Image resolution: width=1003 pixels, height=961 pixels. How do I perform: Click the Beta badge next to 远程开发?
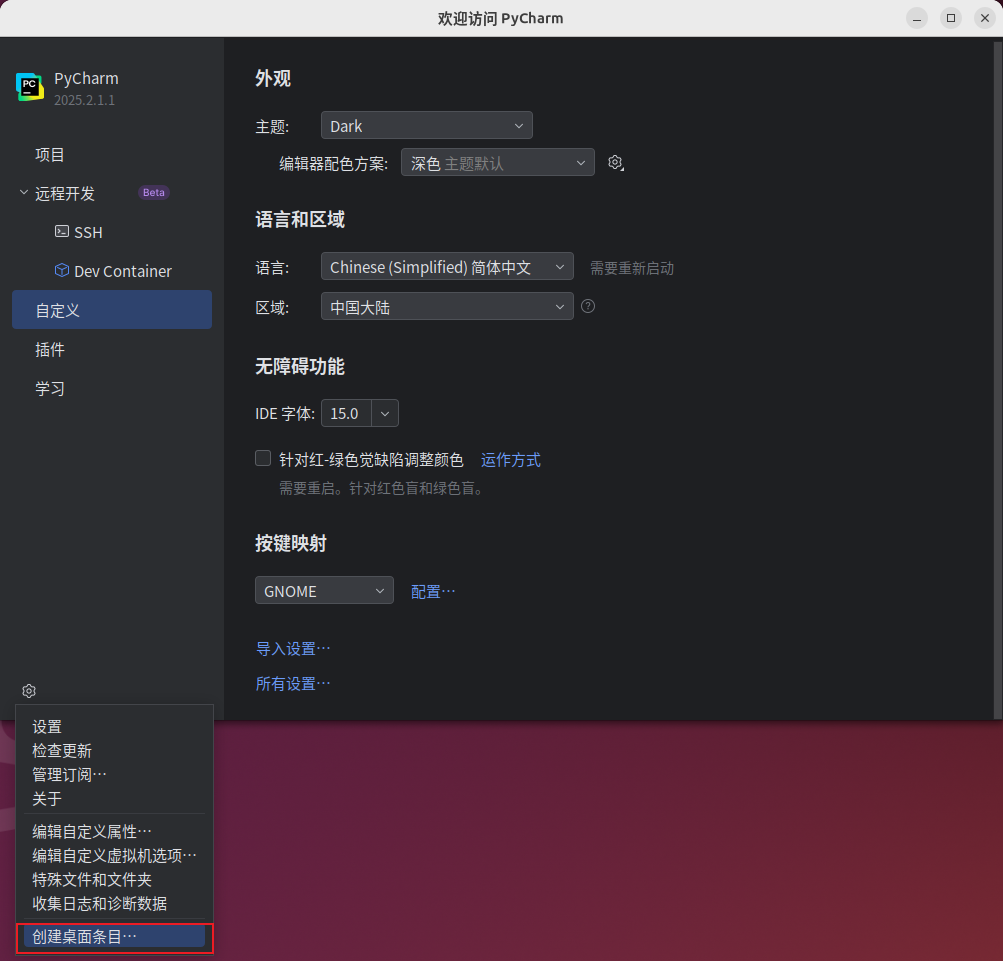coord(154,192)
